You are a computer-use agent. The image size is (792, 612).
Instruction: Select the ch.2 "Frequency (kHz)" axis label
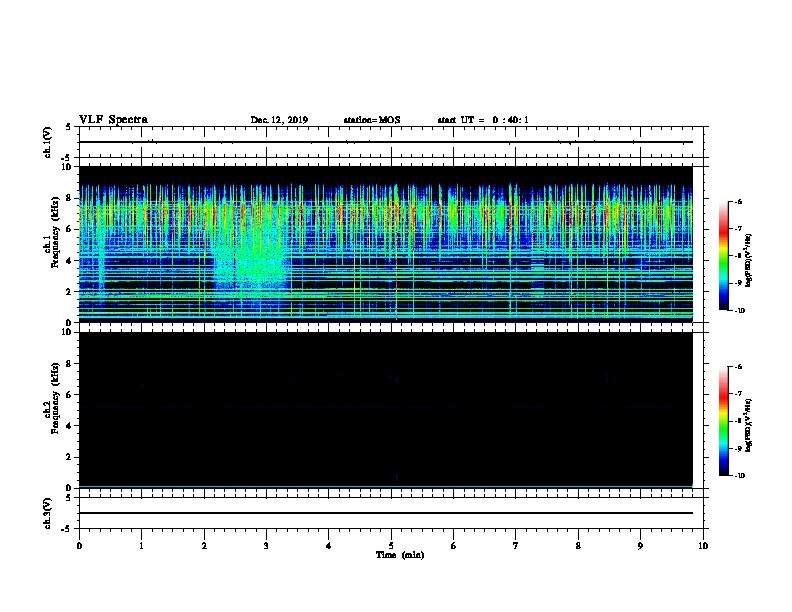point(55,398)
